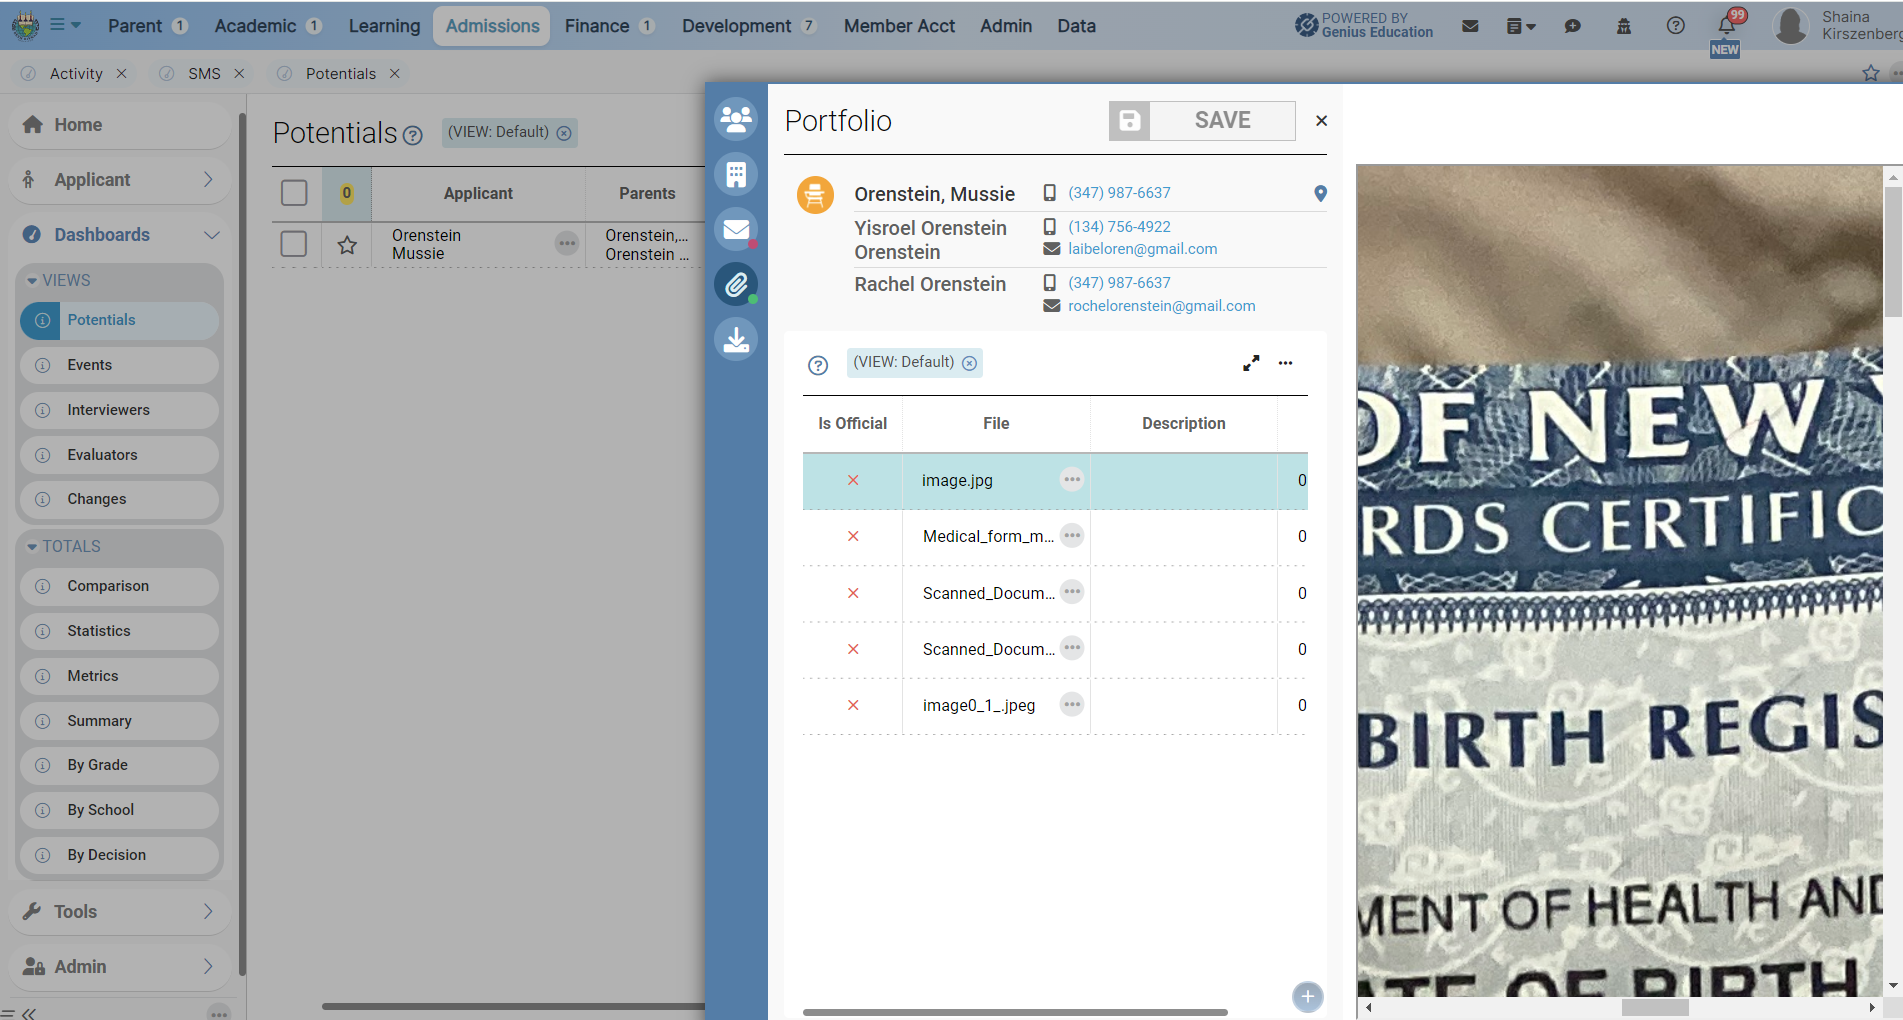Open the chat bubble icon in top bar
The height and width of the screenshot is (1020, 1903).
[x=1572, y=26]
